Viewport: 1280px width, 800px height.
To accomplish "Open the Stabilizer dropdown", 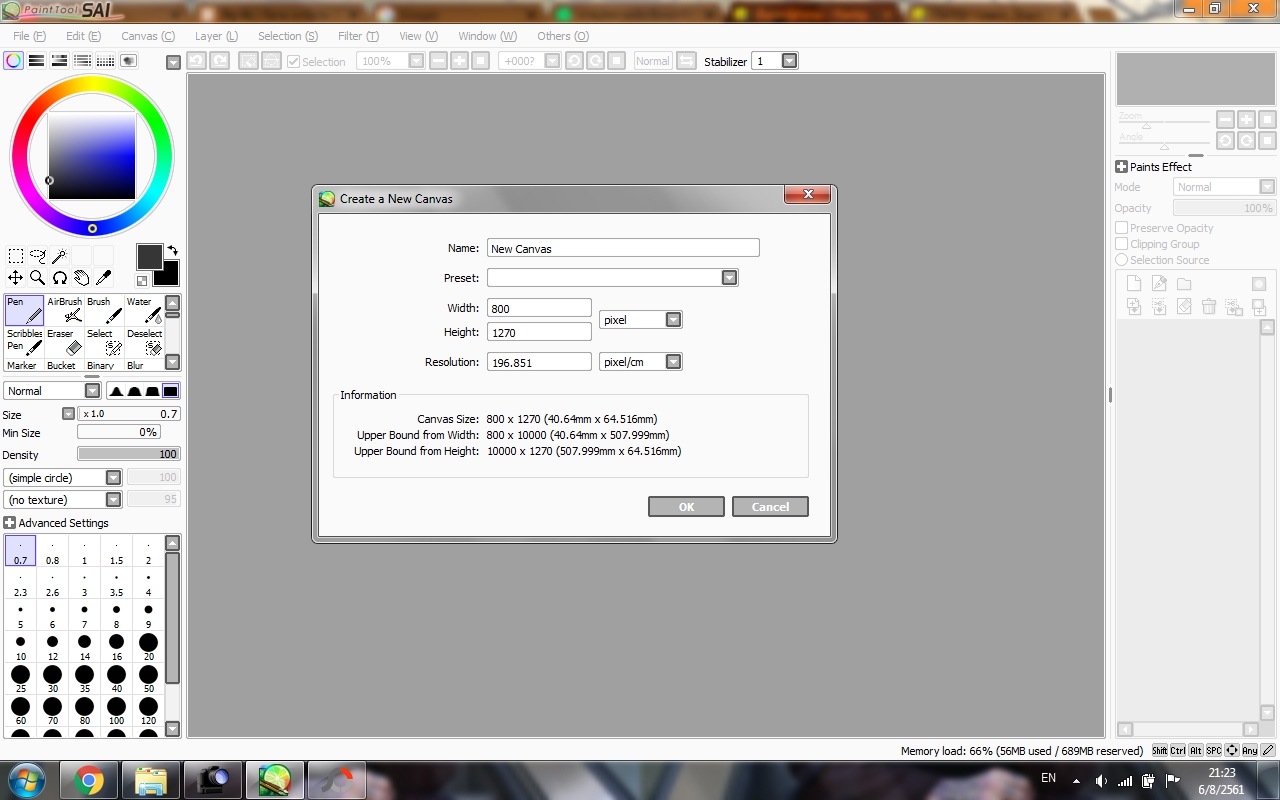I will point(789,61).
